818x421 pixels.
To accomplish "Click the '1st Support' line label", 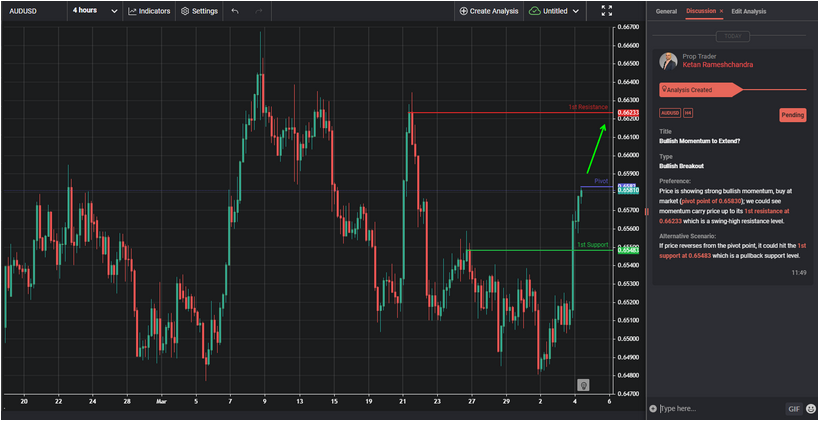I will 592,245.
